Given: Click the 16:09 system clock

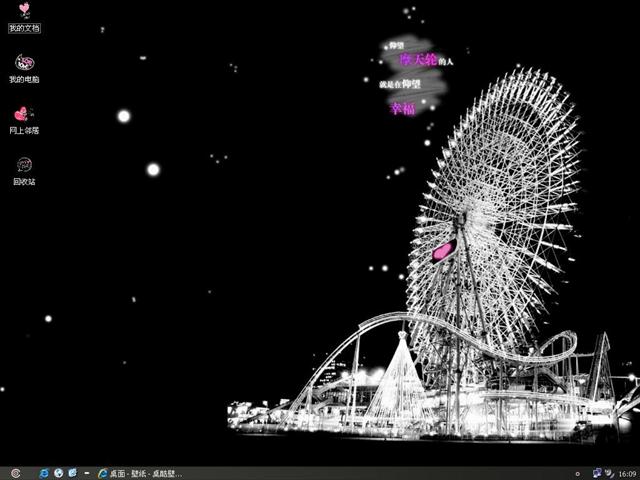Looking at the screenshot, I should pos(627,472).
